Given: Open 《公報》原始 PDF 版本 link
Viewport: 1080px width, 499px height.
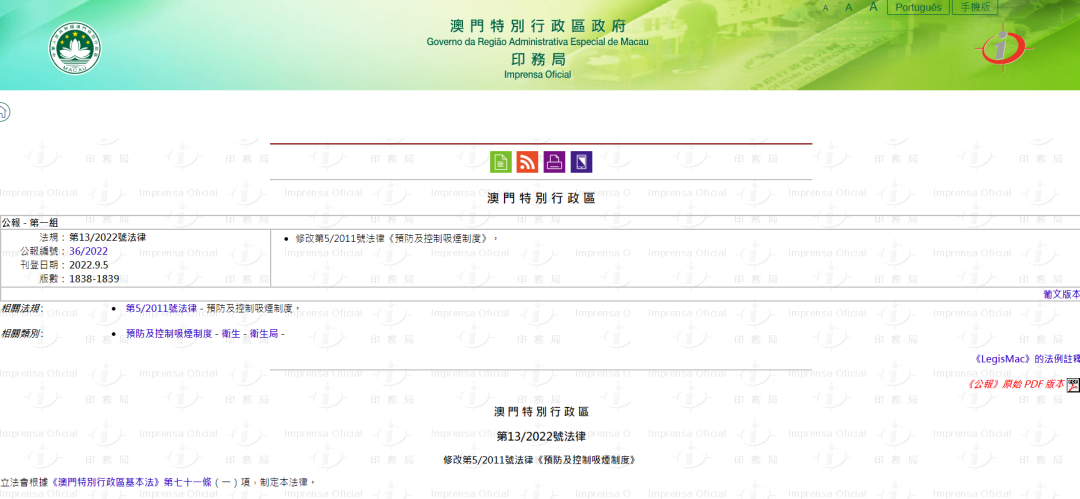Looking at the screenshot, I should pyautogui.click(x=1017, y=385).
